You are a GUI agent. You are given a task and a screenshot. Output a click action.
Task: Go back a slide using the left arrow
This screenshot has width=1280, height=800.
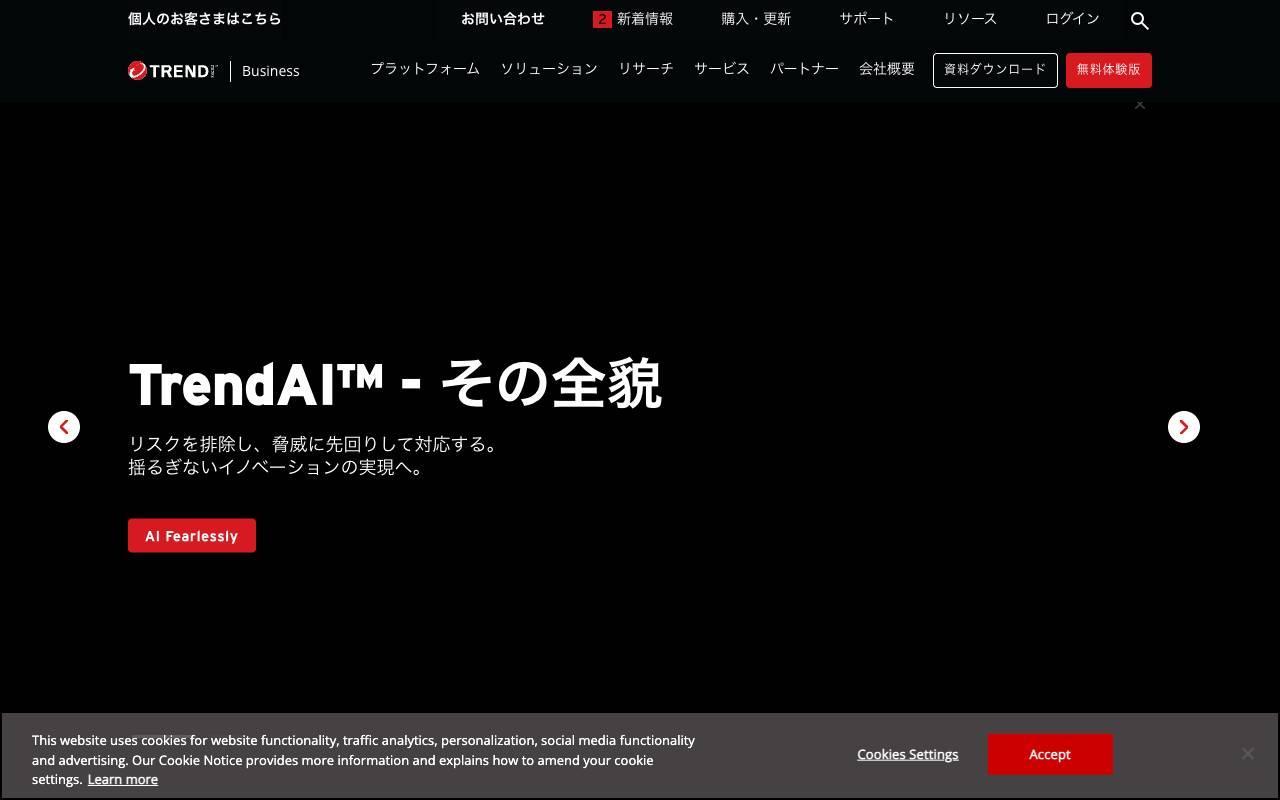[x=64, y=427]
